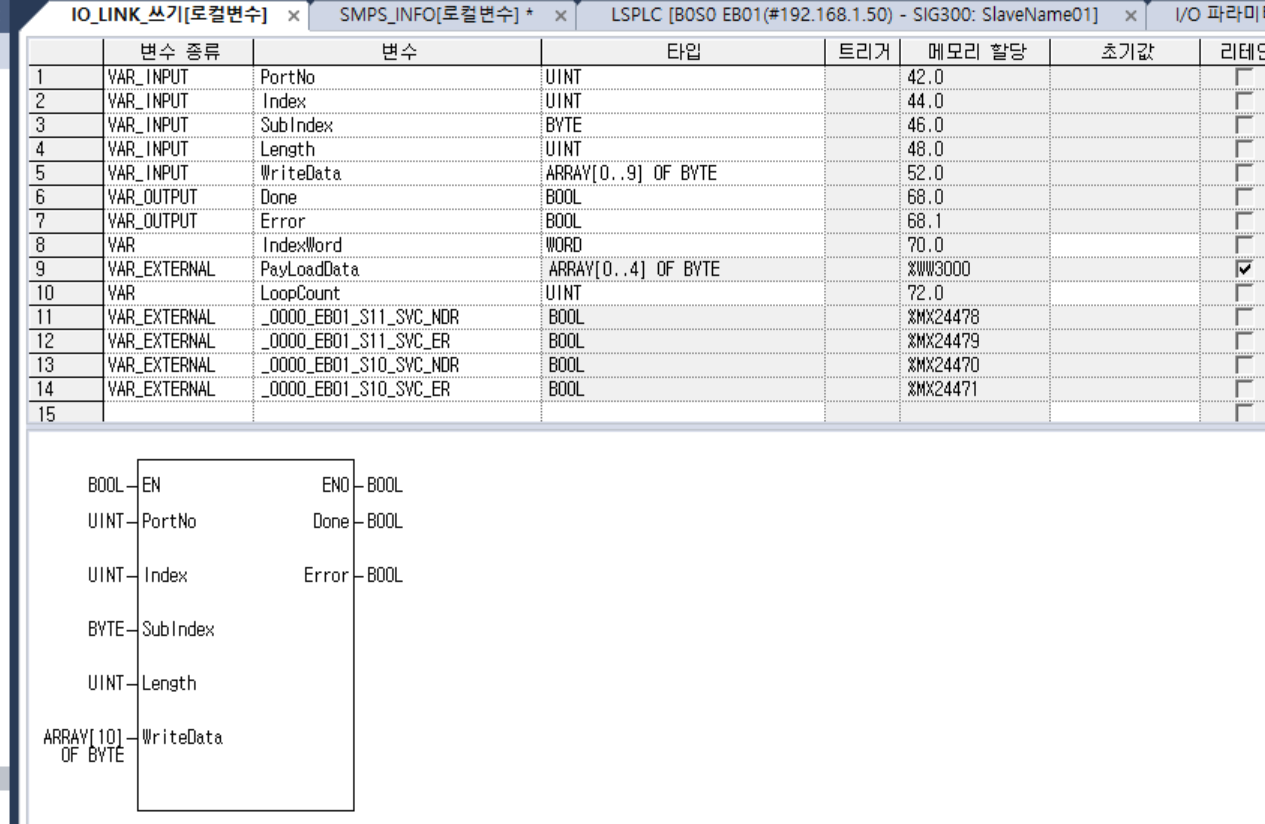Toggle retain checkbox for PortNo row

pos(1243,76)
